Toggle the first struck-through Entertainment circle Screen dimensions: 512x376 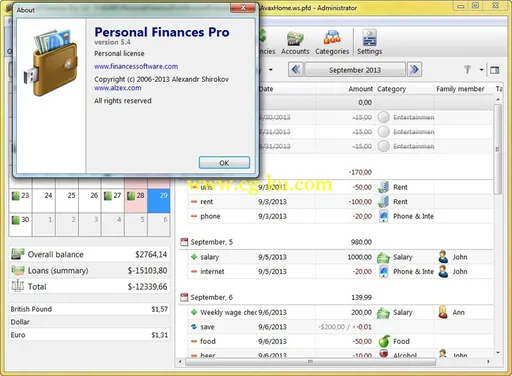[384, 117]
